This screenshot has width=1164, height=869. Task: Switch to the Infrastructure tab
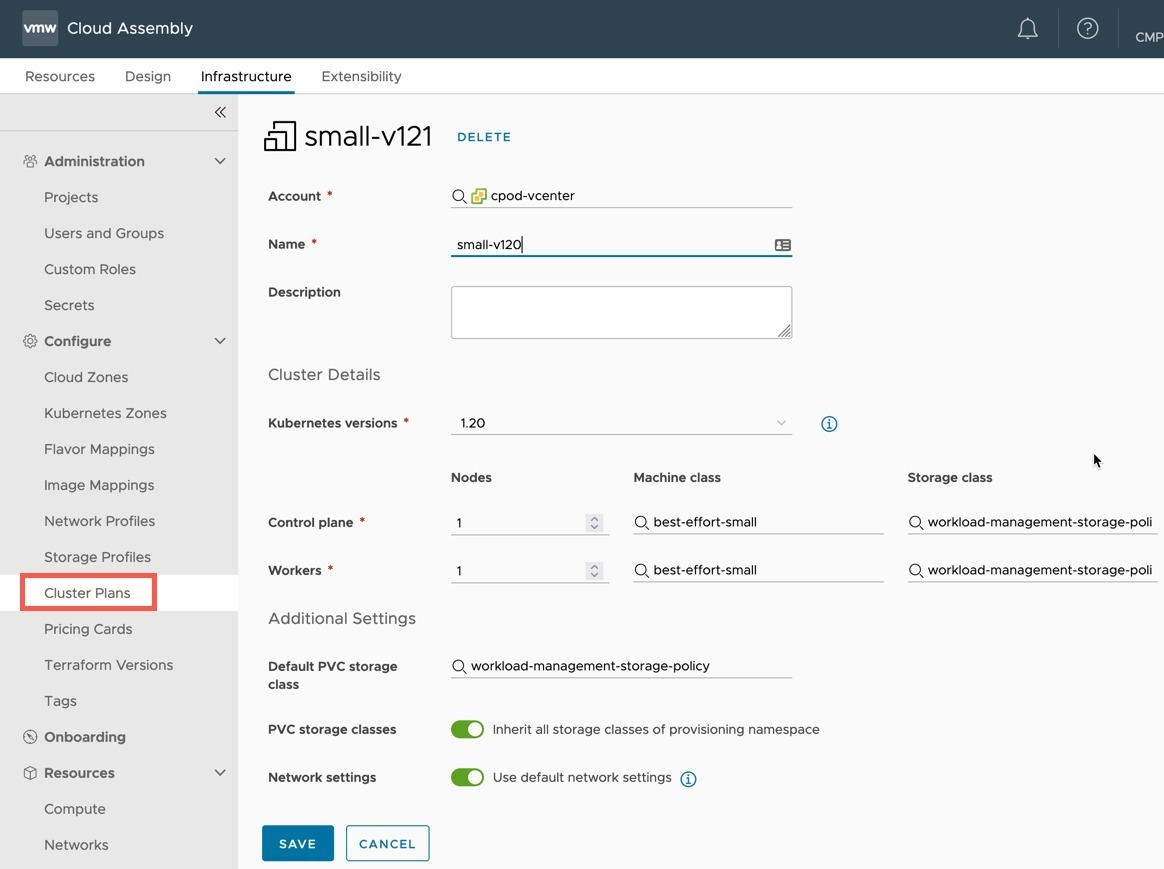click(x=246, y=76)
